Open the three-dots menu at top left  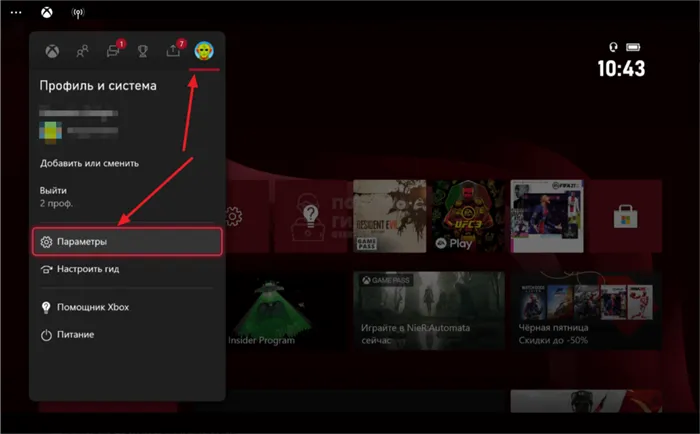[x=16, y=13]
